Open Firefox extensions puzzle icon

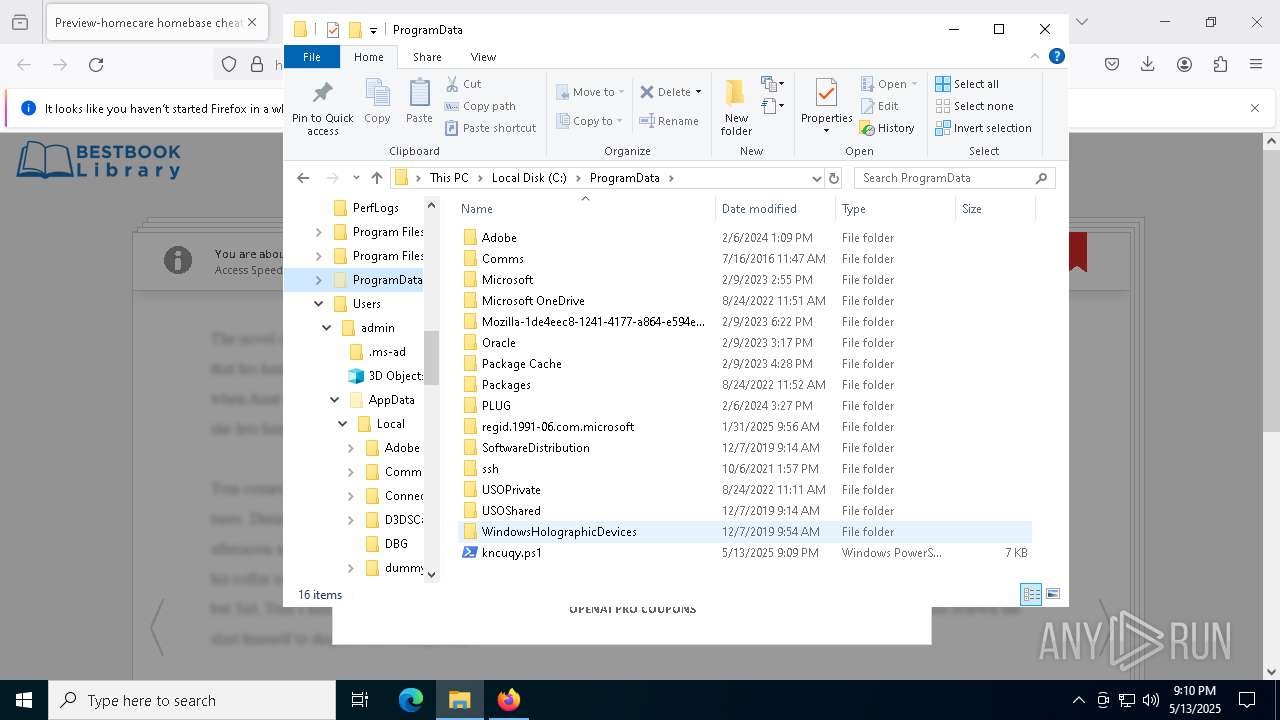[x=1220, y=65]
